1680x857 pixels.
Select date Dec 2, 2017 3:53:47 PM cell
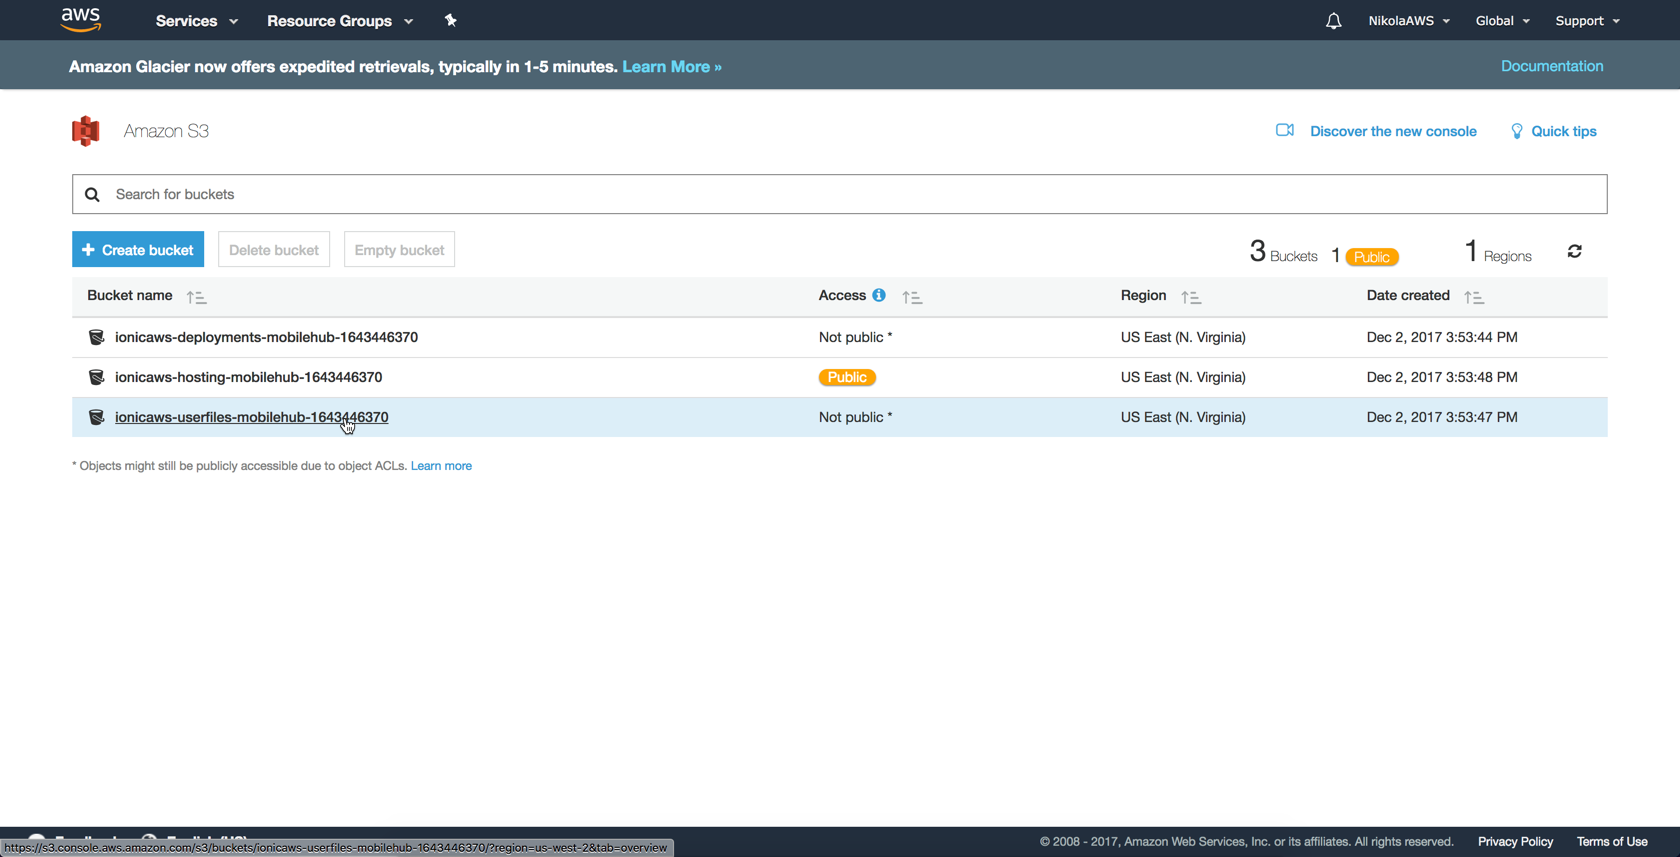pyautogui.click(x=1442, y=417)
